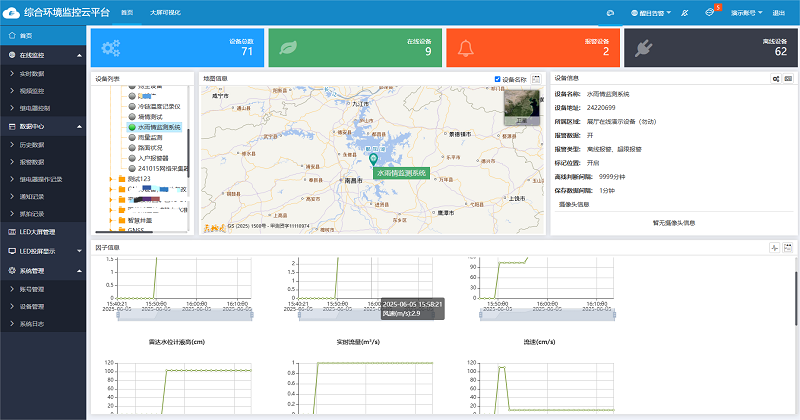Click the 卫星 satellite map thumbnail
The width and height of the screenshot is (800, 420).
click(x=520, y=106)
